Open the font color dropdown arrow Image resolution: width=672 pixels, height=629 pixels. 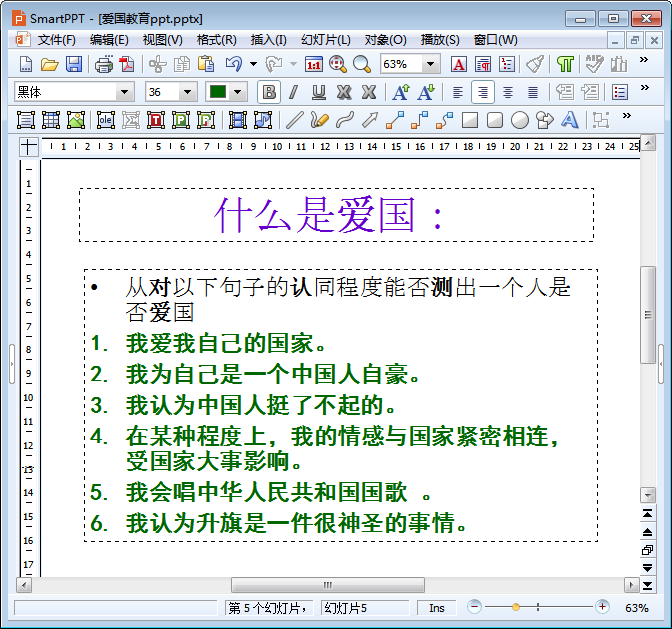(x=238, y=92)
